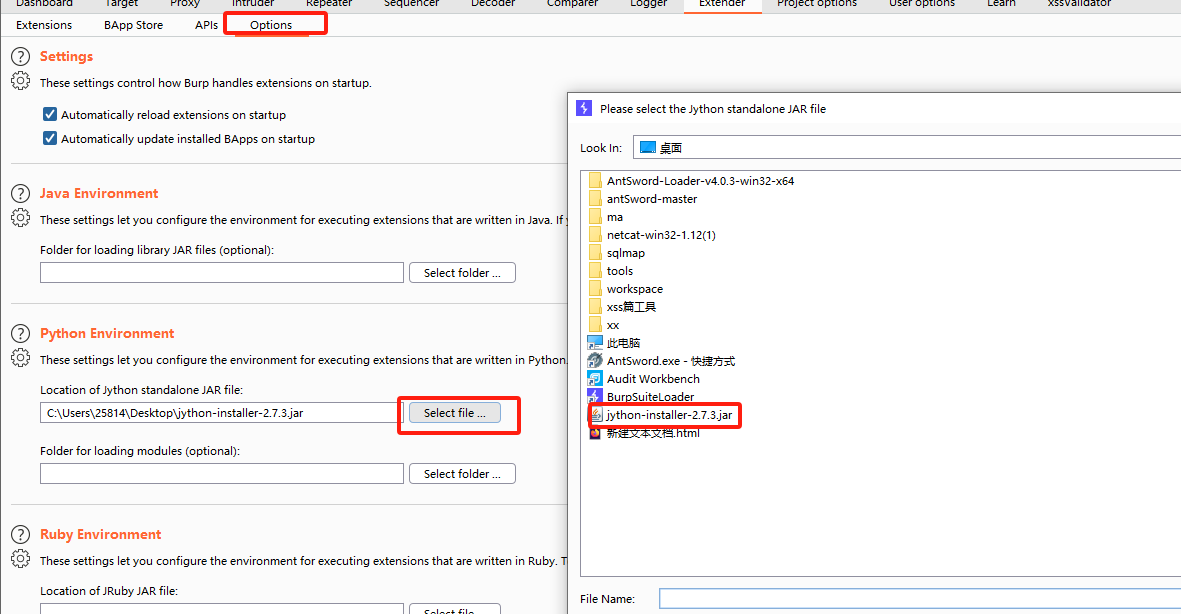Click Burp icon in file dialog title
Screen dimensions: 1181x614
point(584,108)
